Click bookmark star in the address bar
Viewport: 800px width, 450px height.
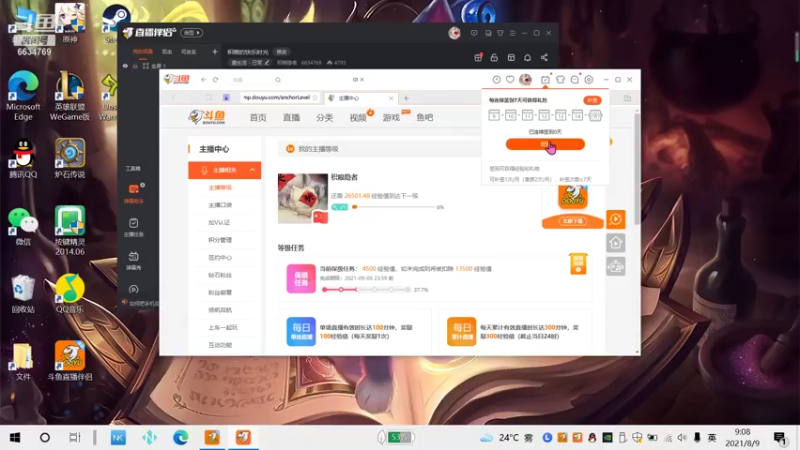point(315,97)
